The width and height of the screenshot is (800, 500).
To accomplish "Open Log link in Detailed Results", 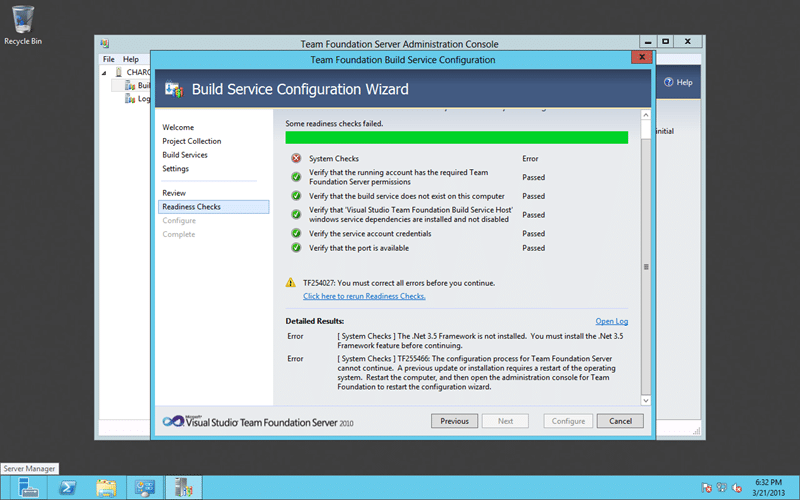I will click(x=611, y=321).
